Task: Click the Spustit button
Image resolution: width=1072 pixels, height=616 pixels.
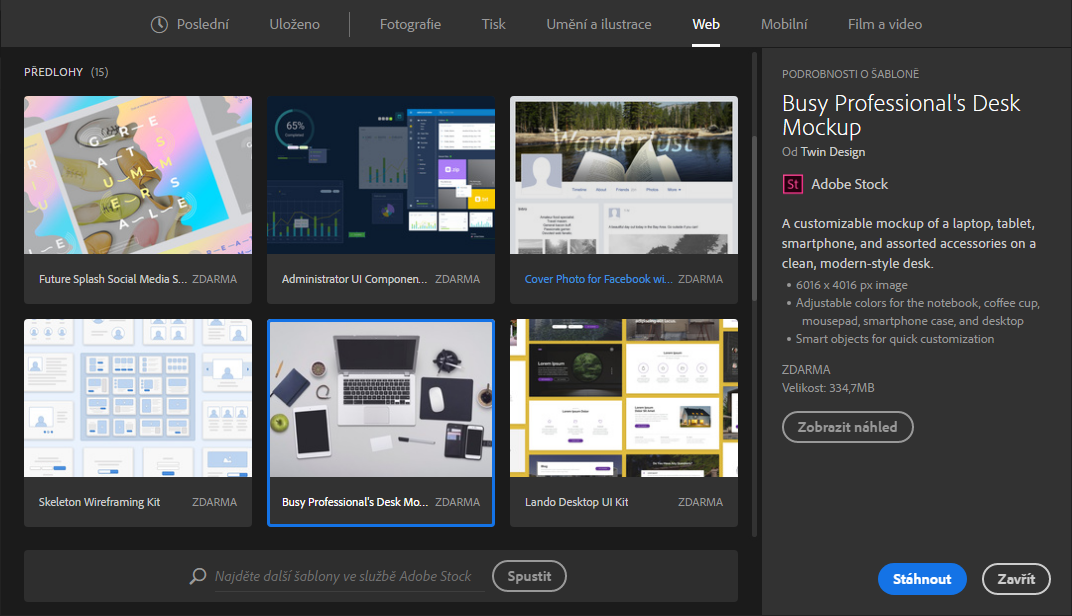Action: pos(529,576)
